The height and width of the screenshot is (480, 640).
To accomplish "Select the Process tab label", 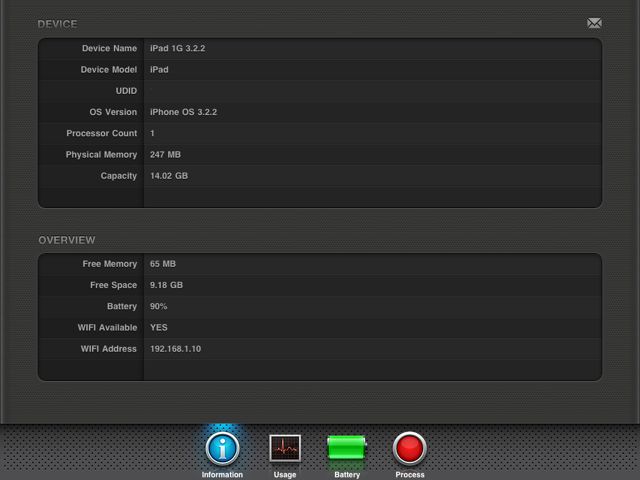I will (410, 475).
